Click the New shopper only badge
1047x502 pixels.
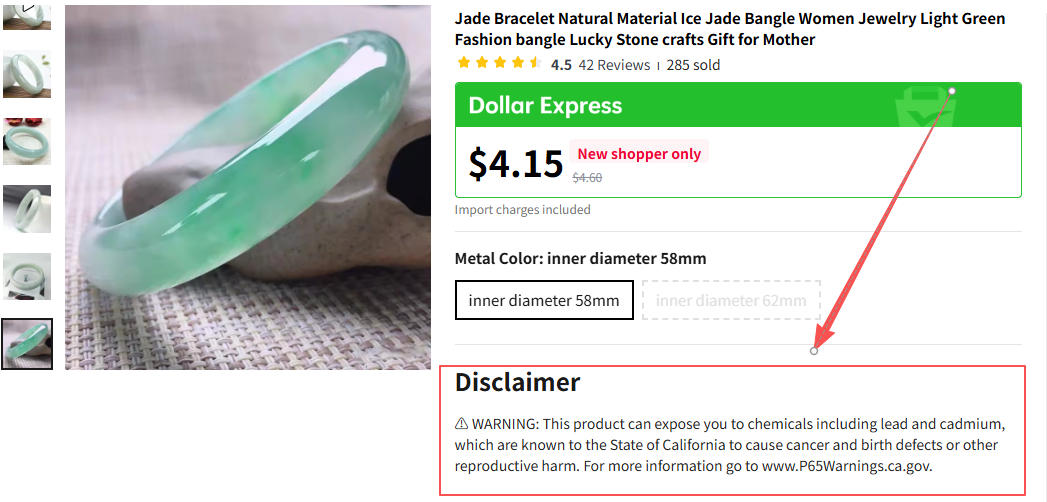click(639, 154)
